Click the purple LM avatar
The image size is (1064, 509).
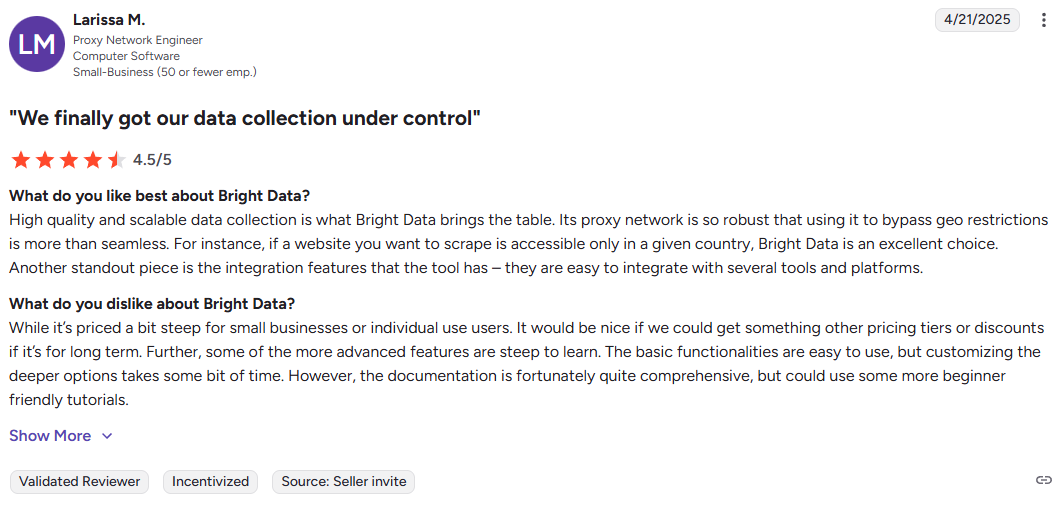click(37, 44)
